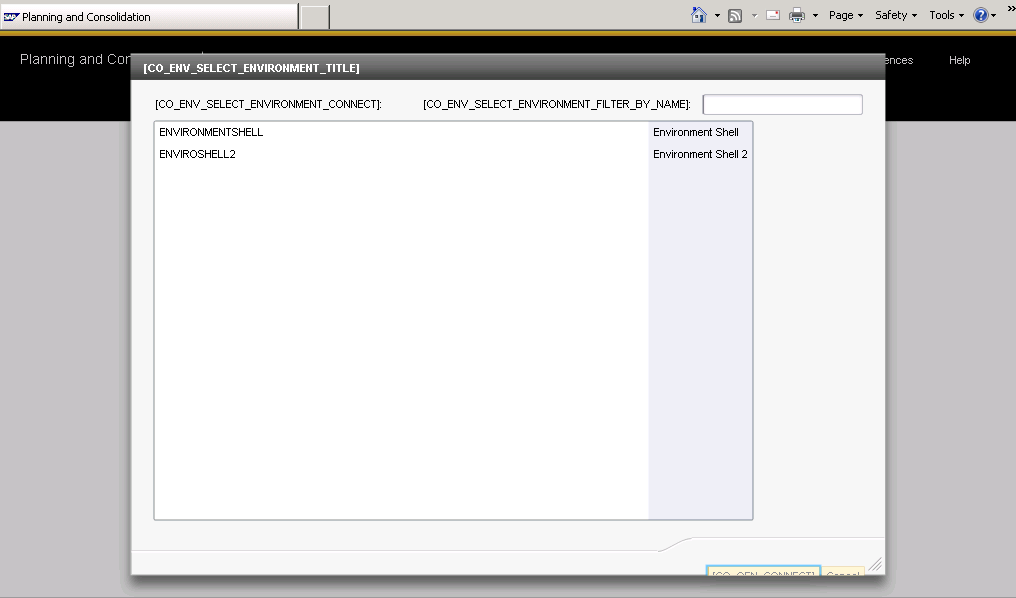Click the Environment Shell 2 description cell

pos(700,154)
